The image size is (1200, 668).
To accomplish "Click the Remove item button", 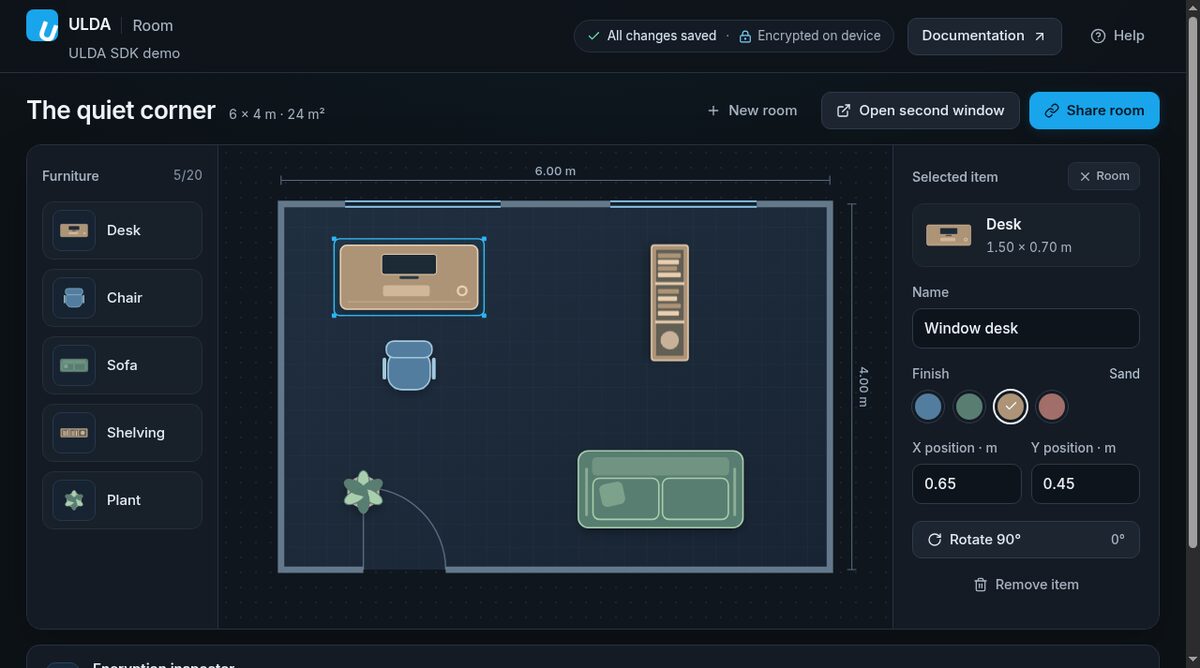I will point(1025,585).
